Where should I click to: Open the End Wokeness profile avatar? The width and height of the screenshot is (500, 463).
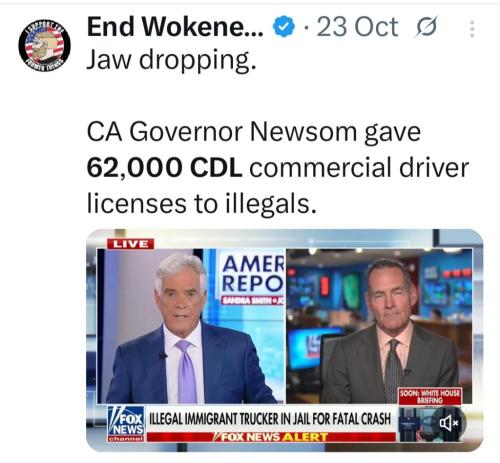click(x=44, y=46)
